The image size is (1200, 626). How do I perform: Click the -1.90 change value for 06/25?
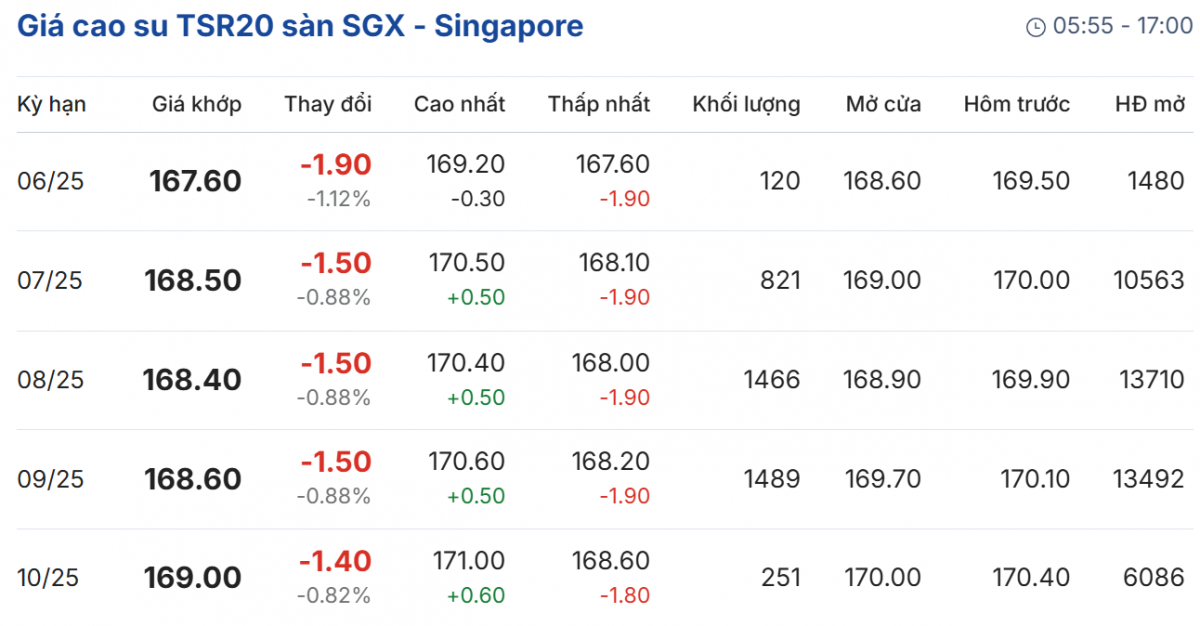coord(336,164)
